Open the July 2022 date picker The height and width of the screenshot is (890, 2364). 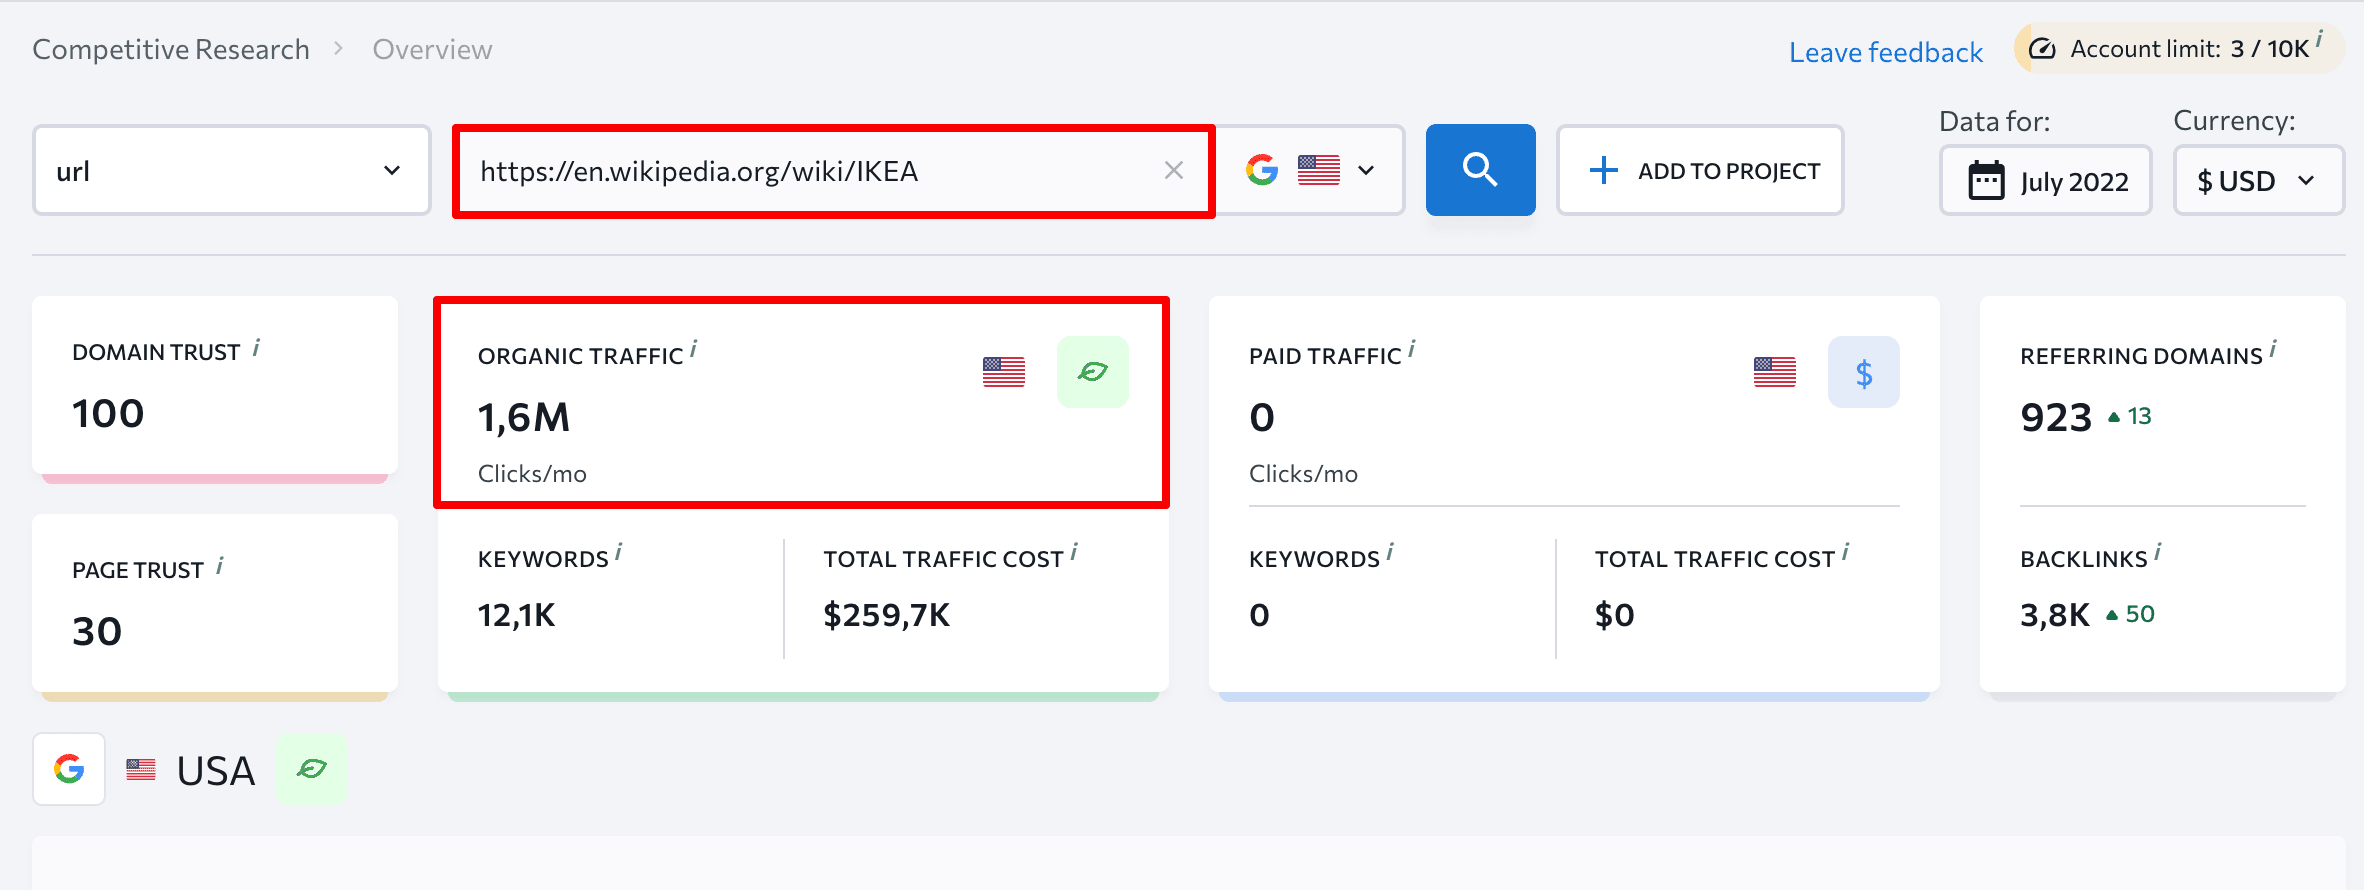2046,181
